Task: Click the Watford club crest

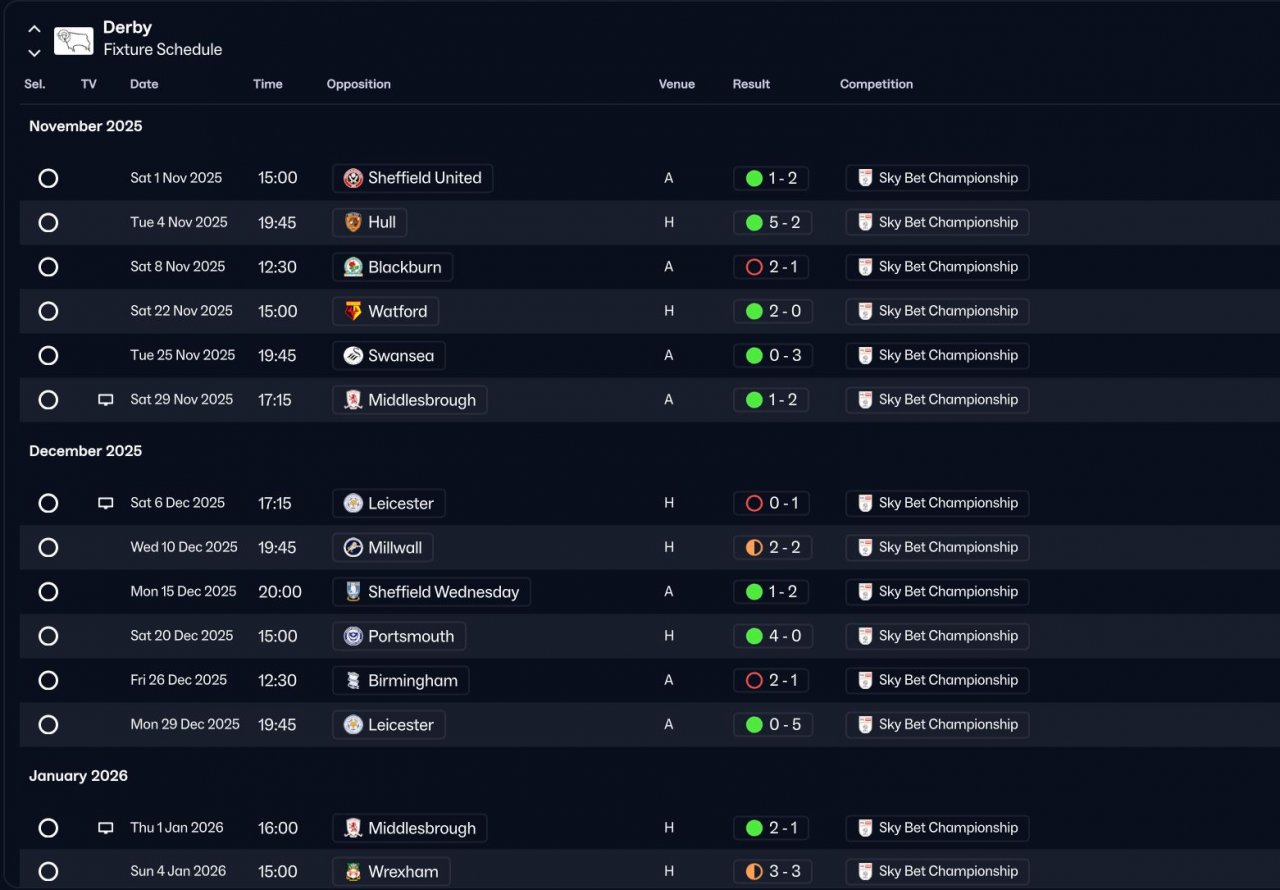Action: tap(353, 311)
